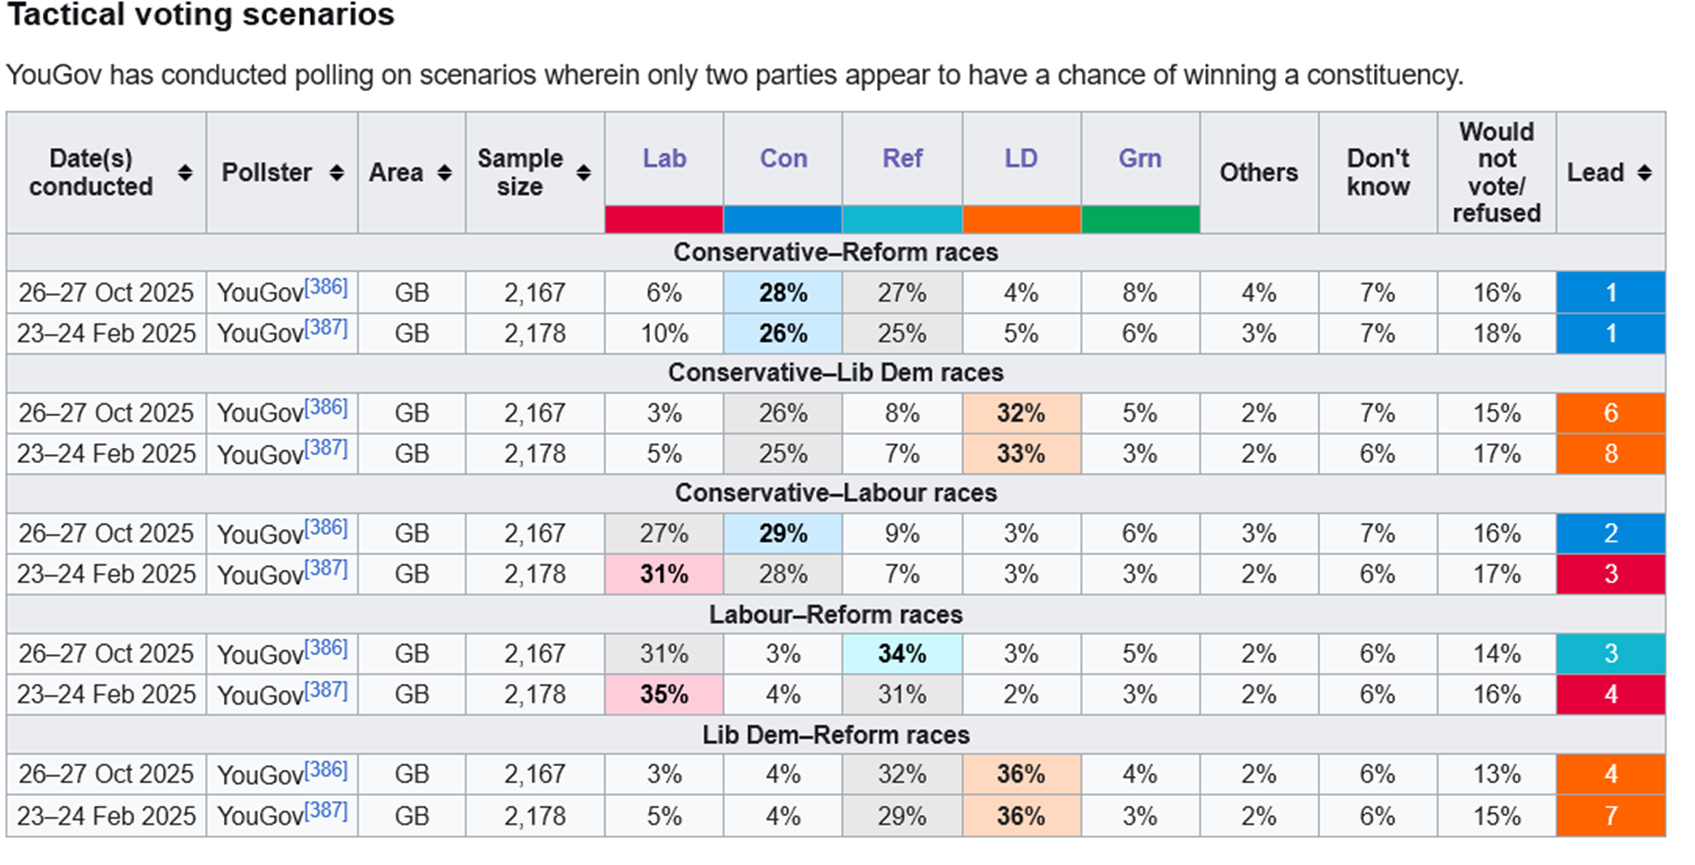This screenshot has width=1695, height=865.
Task: Open citation 386 in Labour–Reform races
Action: 326,648
